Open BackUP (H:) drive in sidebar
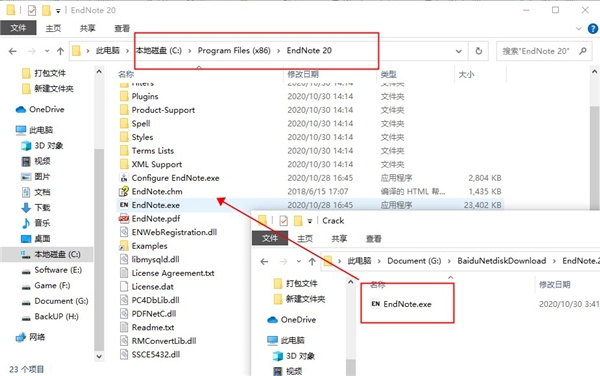This screenshot has height=376, width=600. (56, 317)
